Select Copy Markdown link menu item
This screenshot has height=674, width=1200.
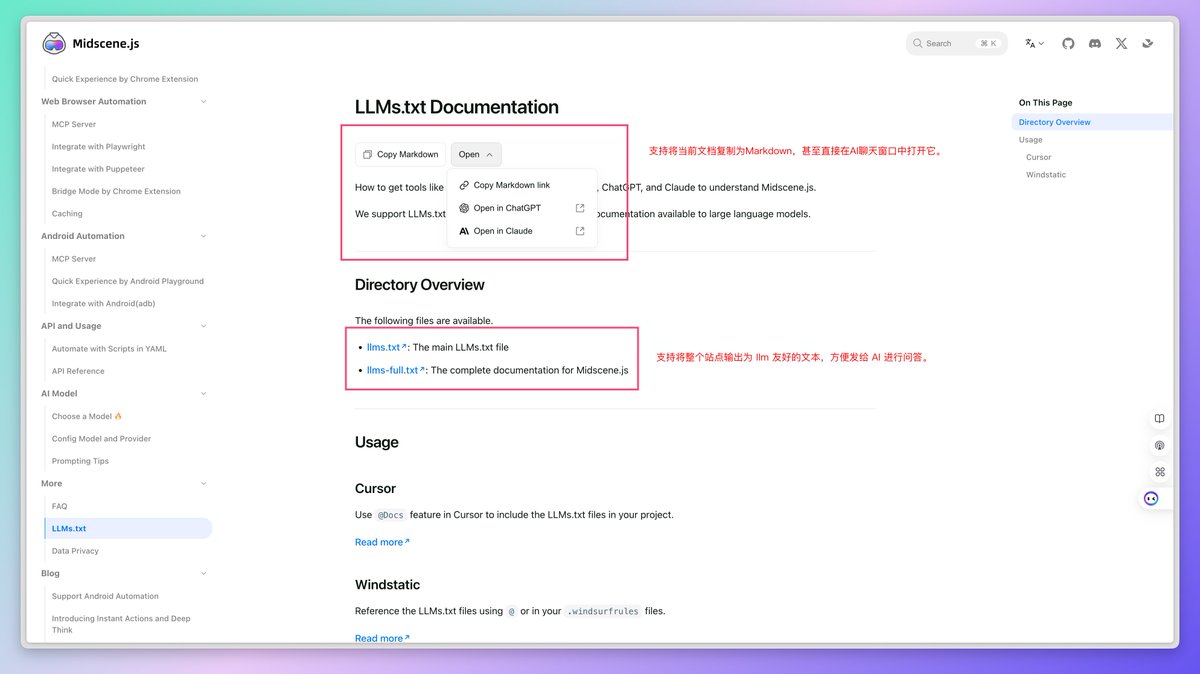pos(521,185)
